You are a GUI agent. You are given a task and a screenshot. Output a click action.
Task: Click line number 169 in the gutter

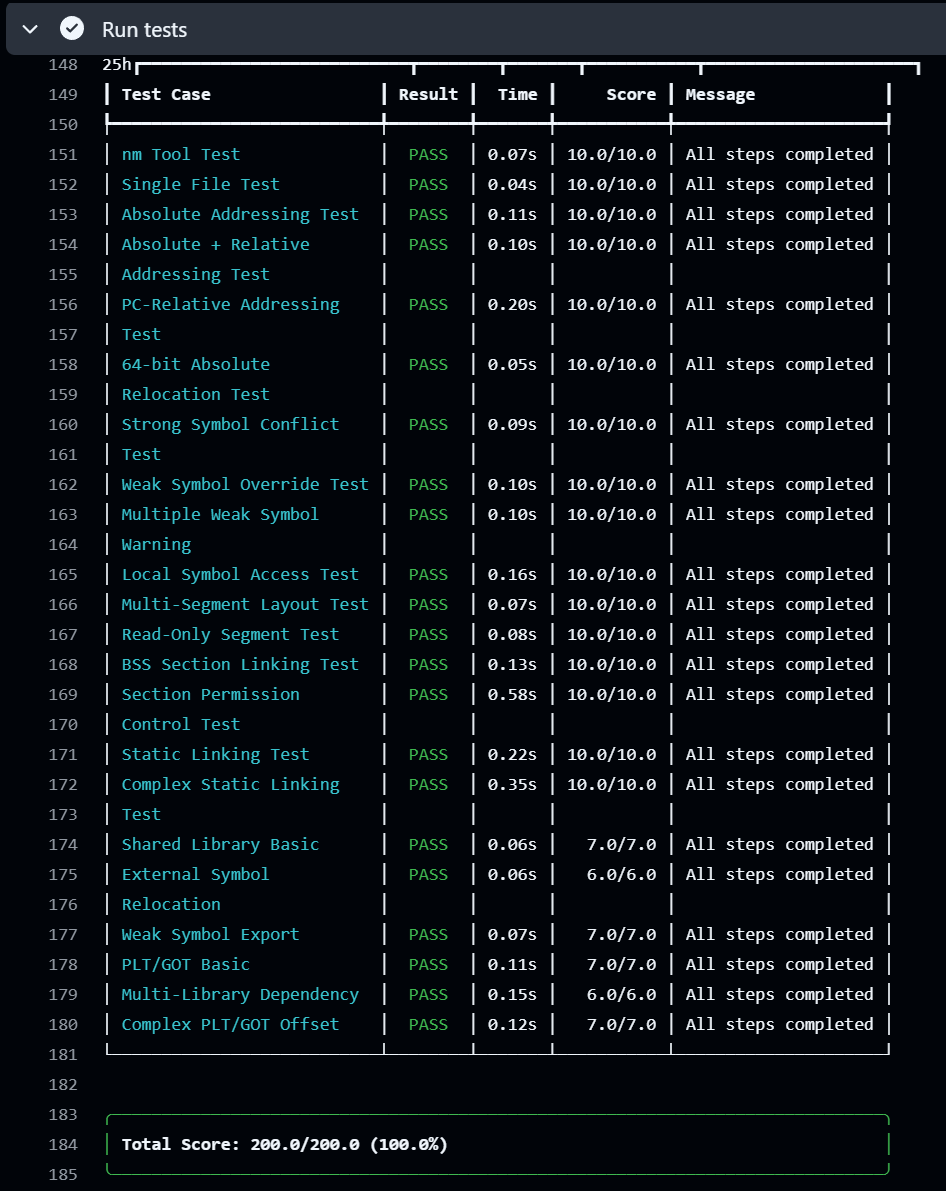62,694
